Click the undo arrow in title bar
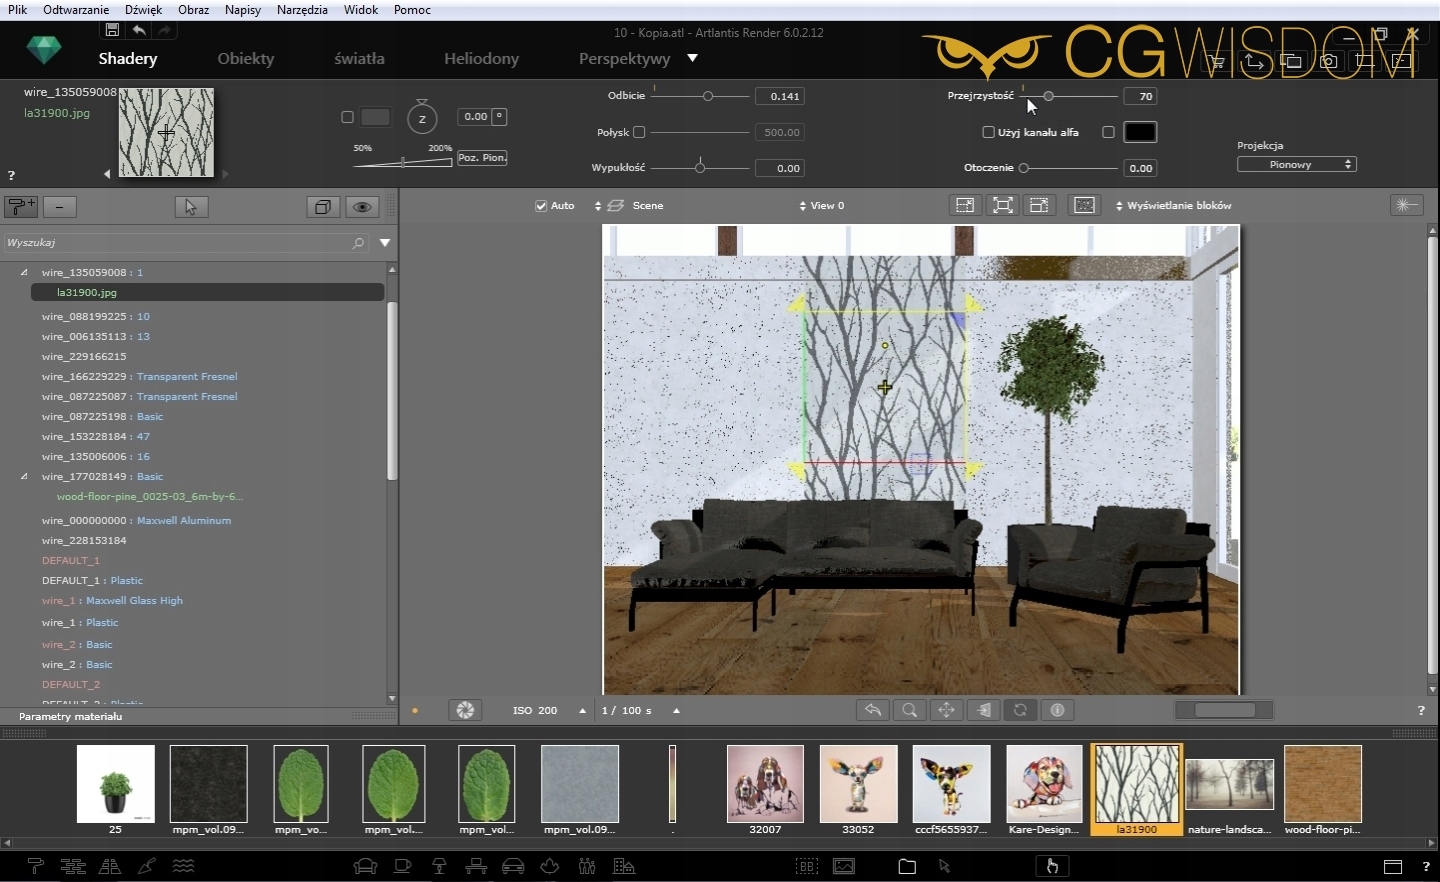 (139, 31)
